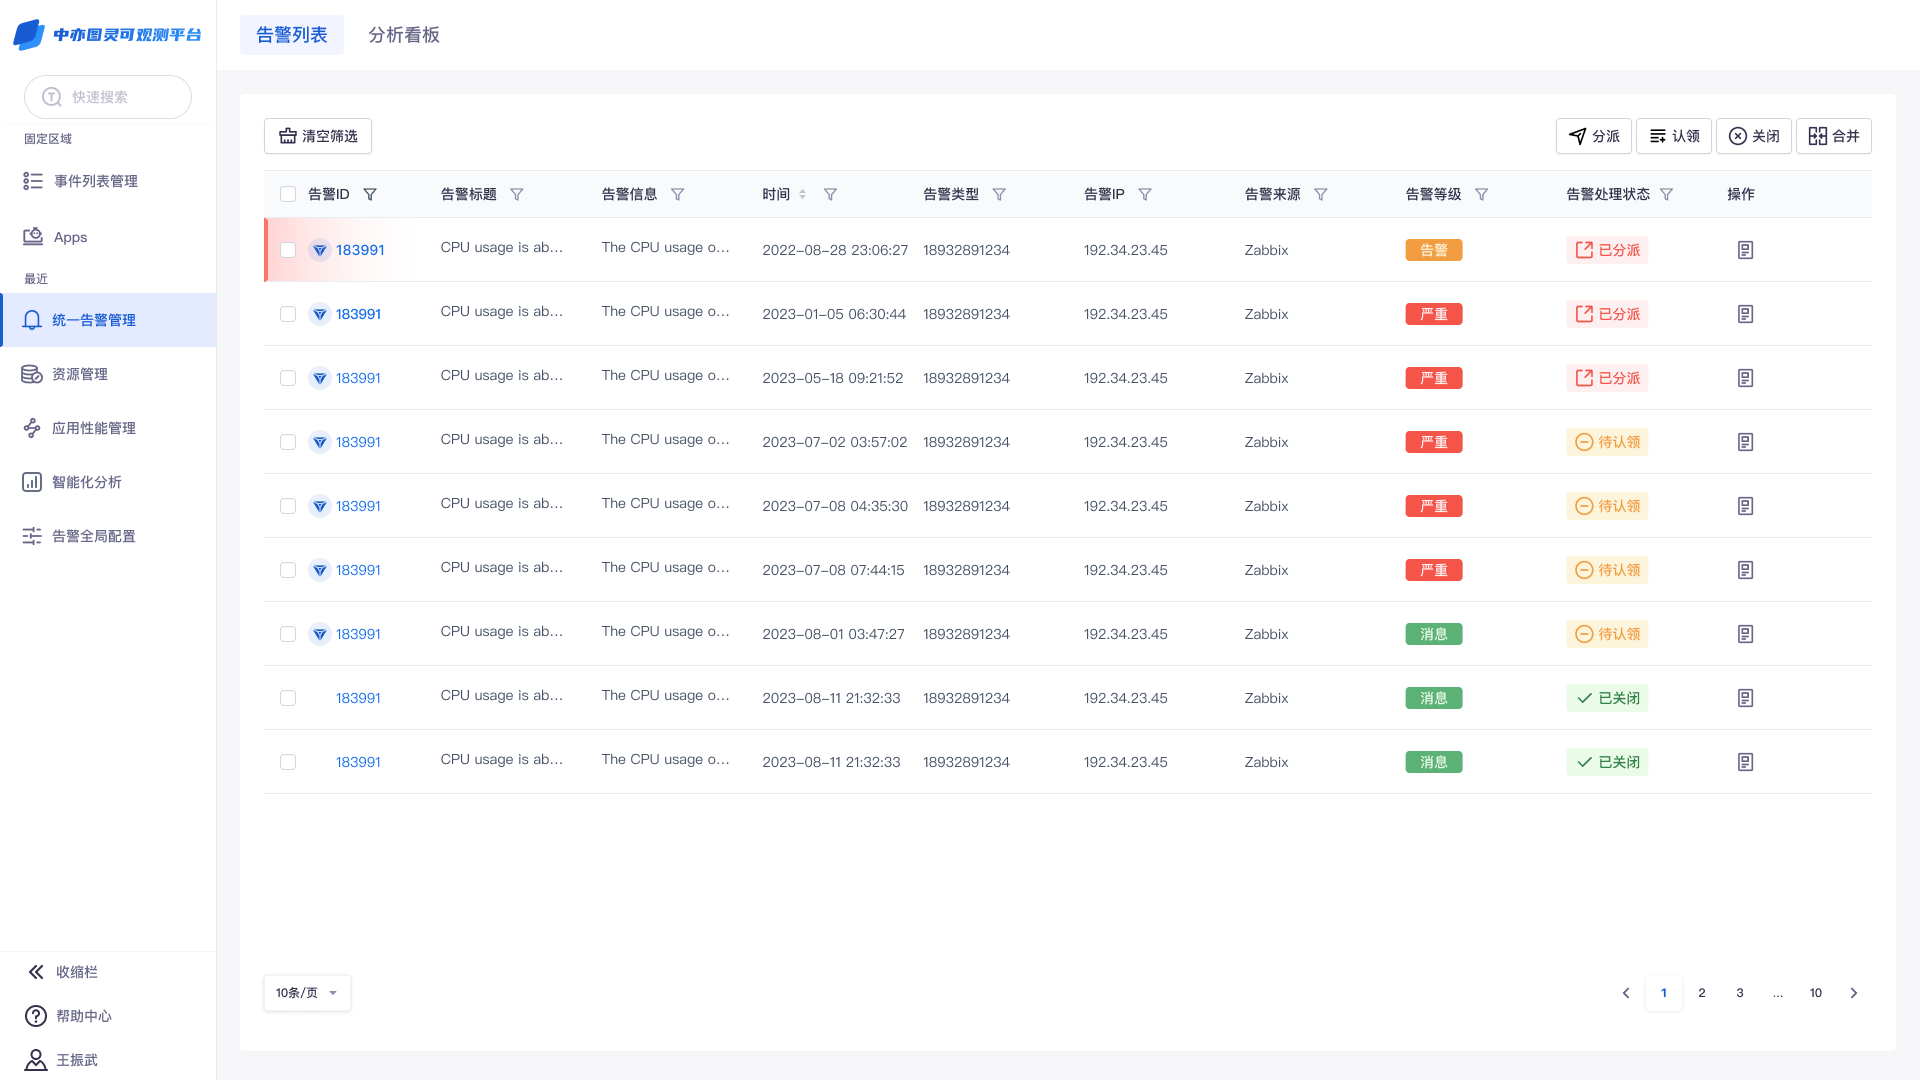Click the pagination ellipsis to jump pages
Screen dimensions: 1920x1080
1778,993
